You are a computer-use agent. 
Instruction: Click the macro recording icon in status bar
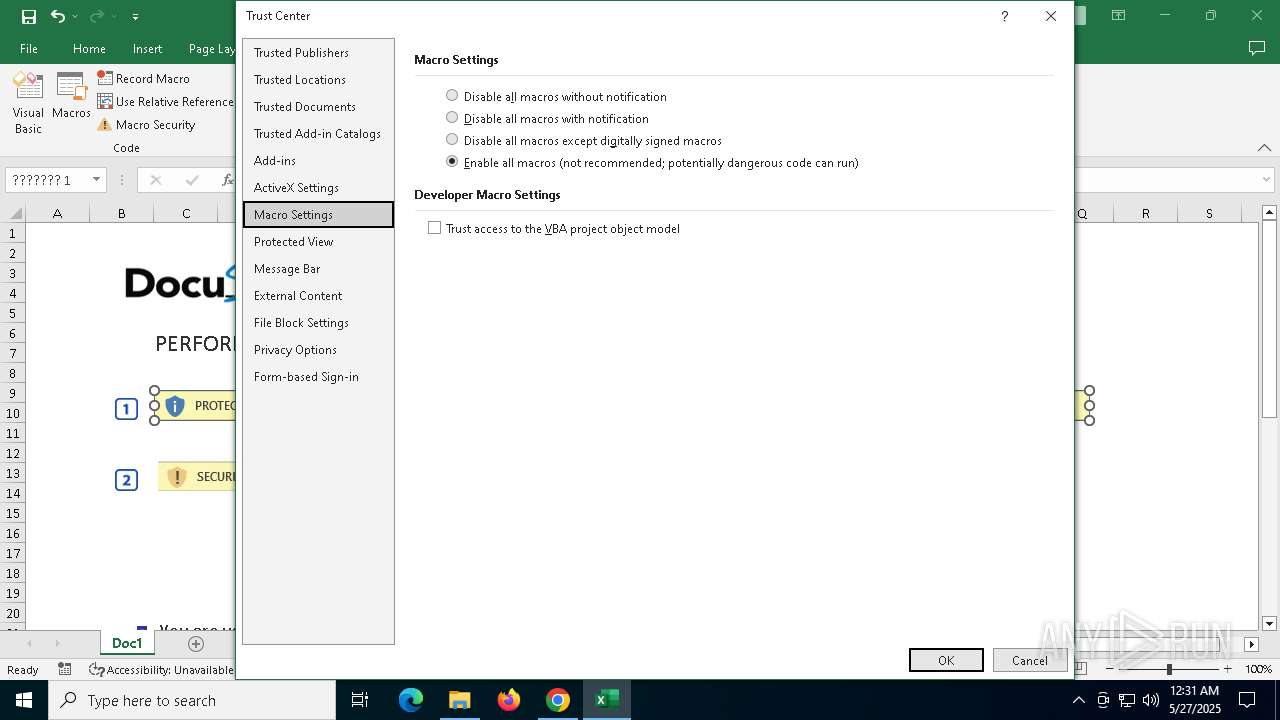pyautogui.click(x=65, y=669)
